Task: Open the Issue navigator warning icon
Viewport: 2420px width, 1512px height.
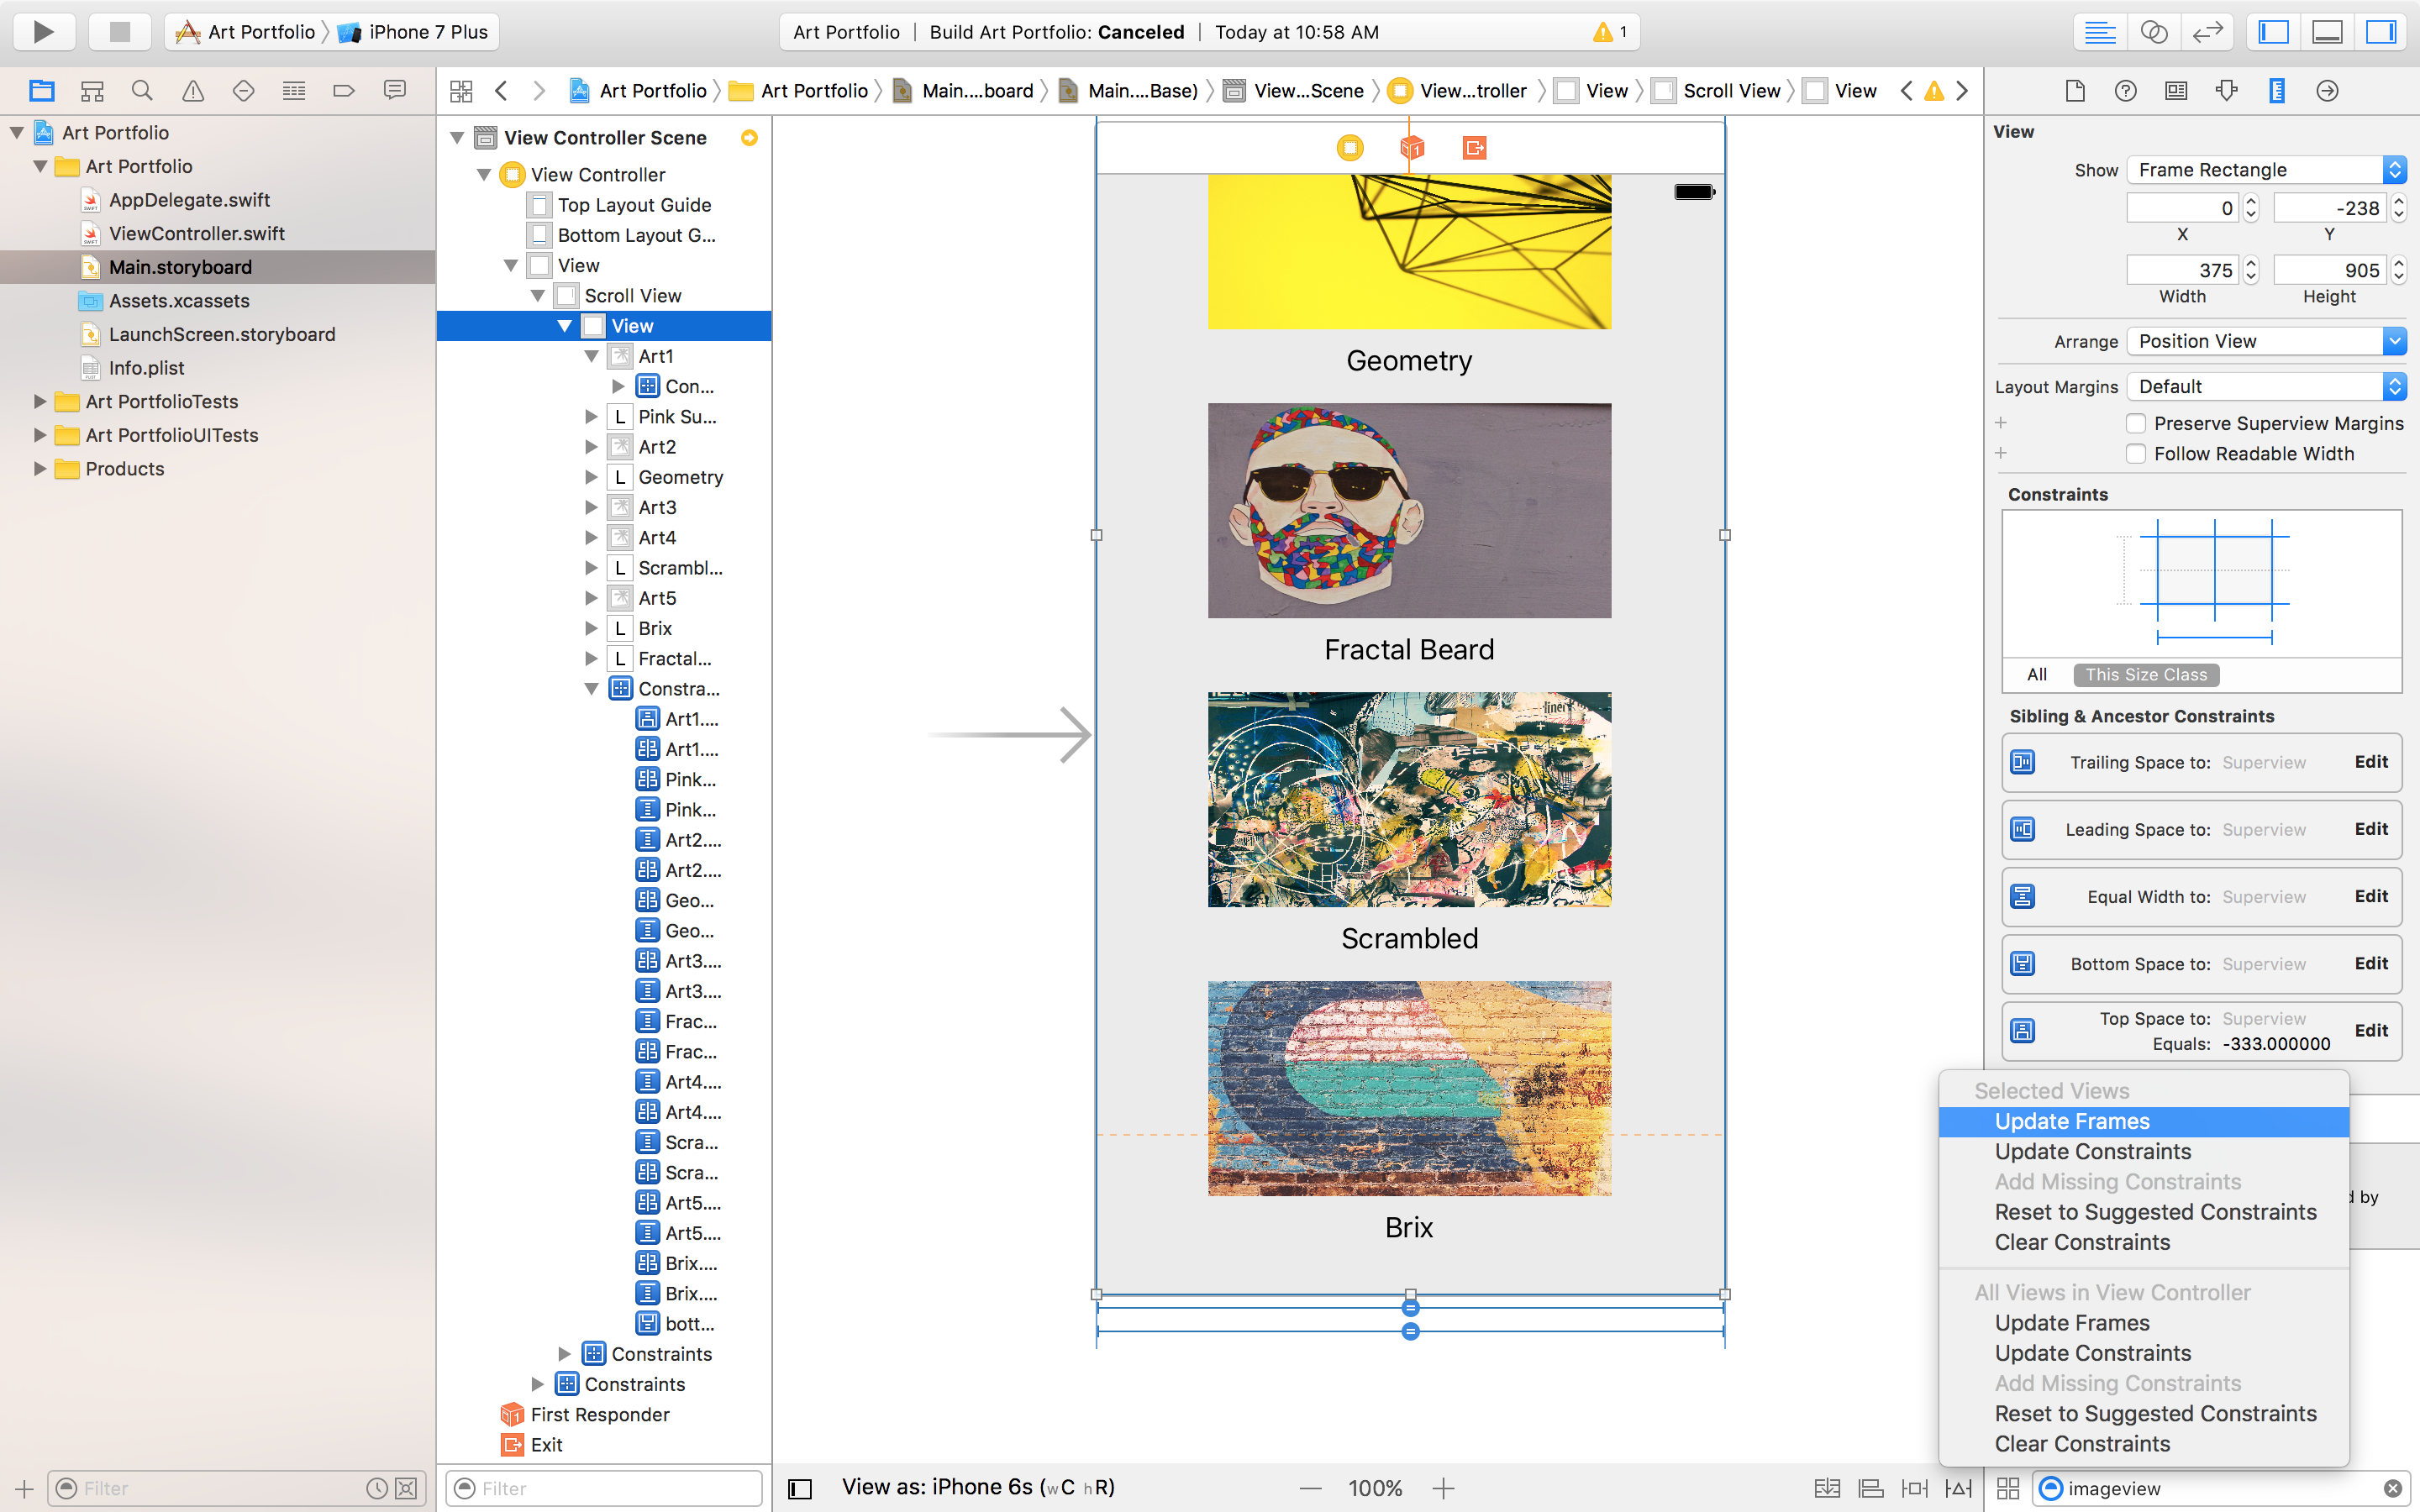Action: [192, 90]
